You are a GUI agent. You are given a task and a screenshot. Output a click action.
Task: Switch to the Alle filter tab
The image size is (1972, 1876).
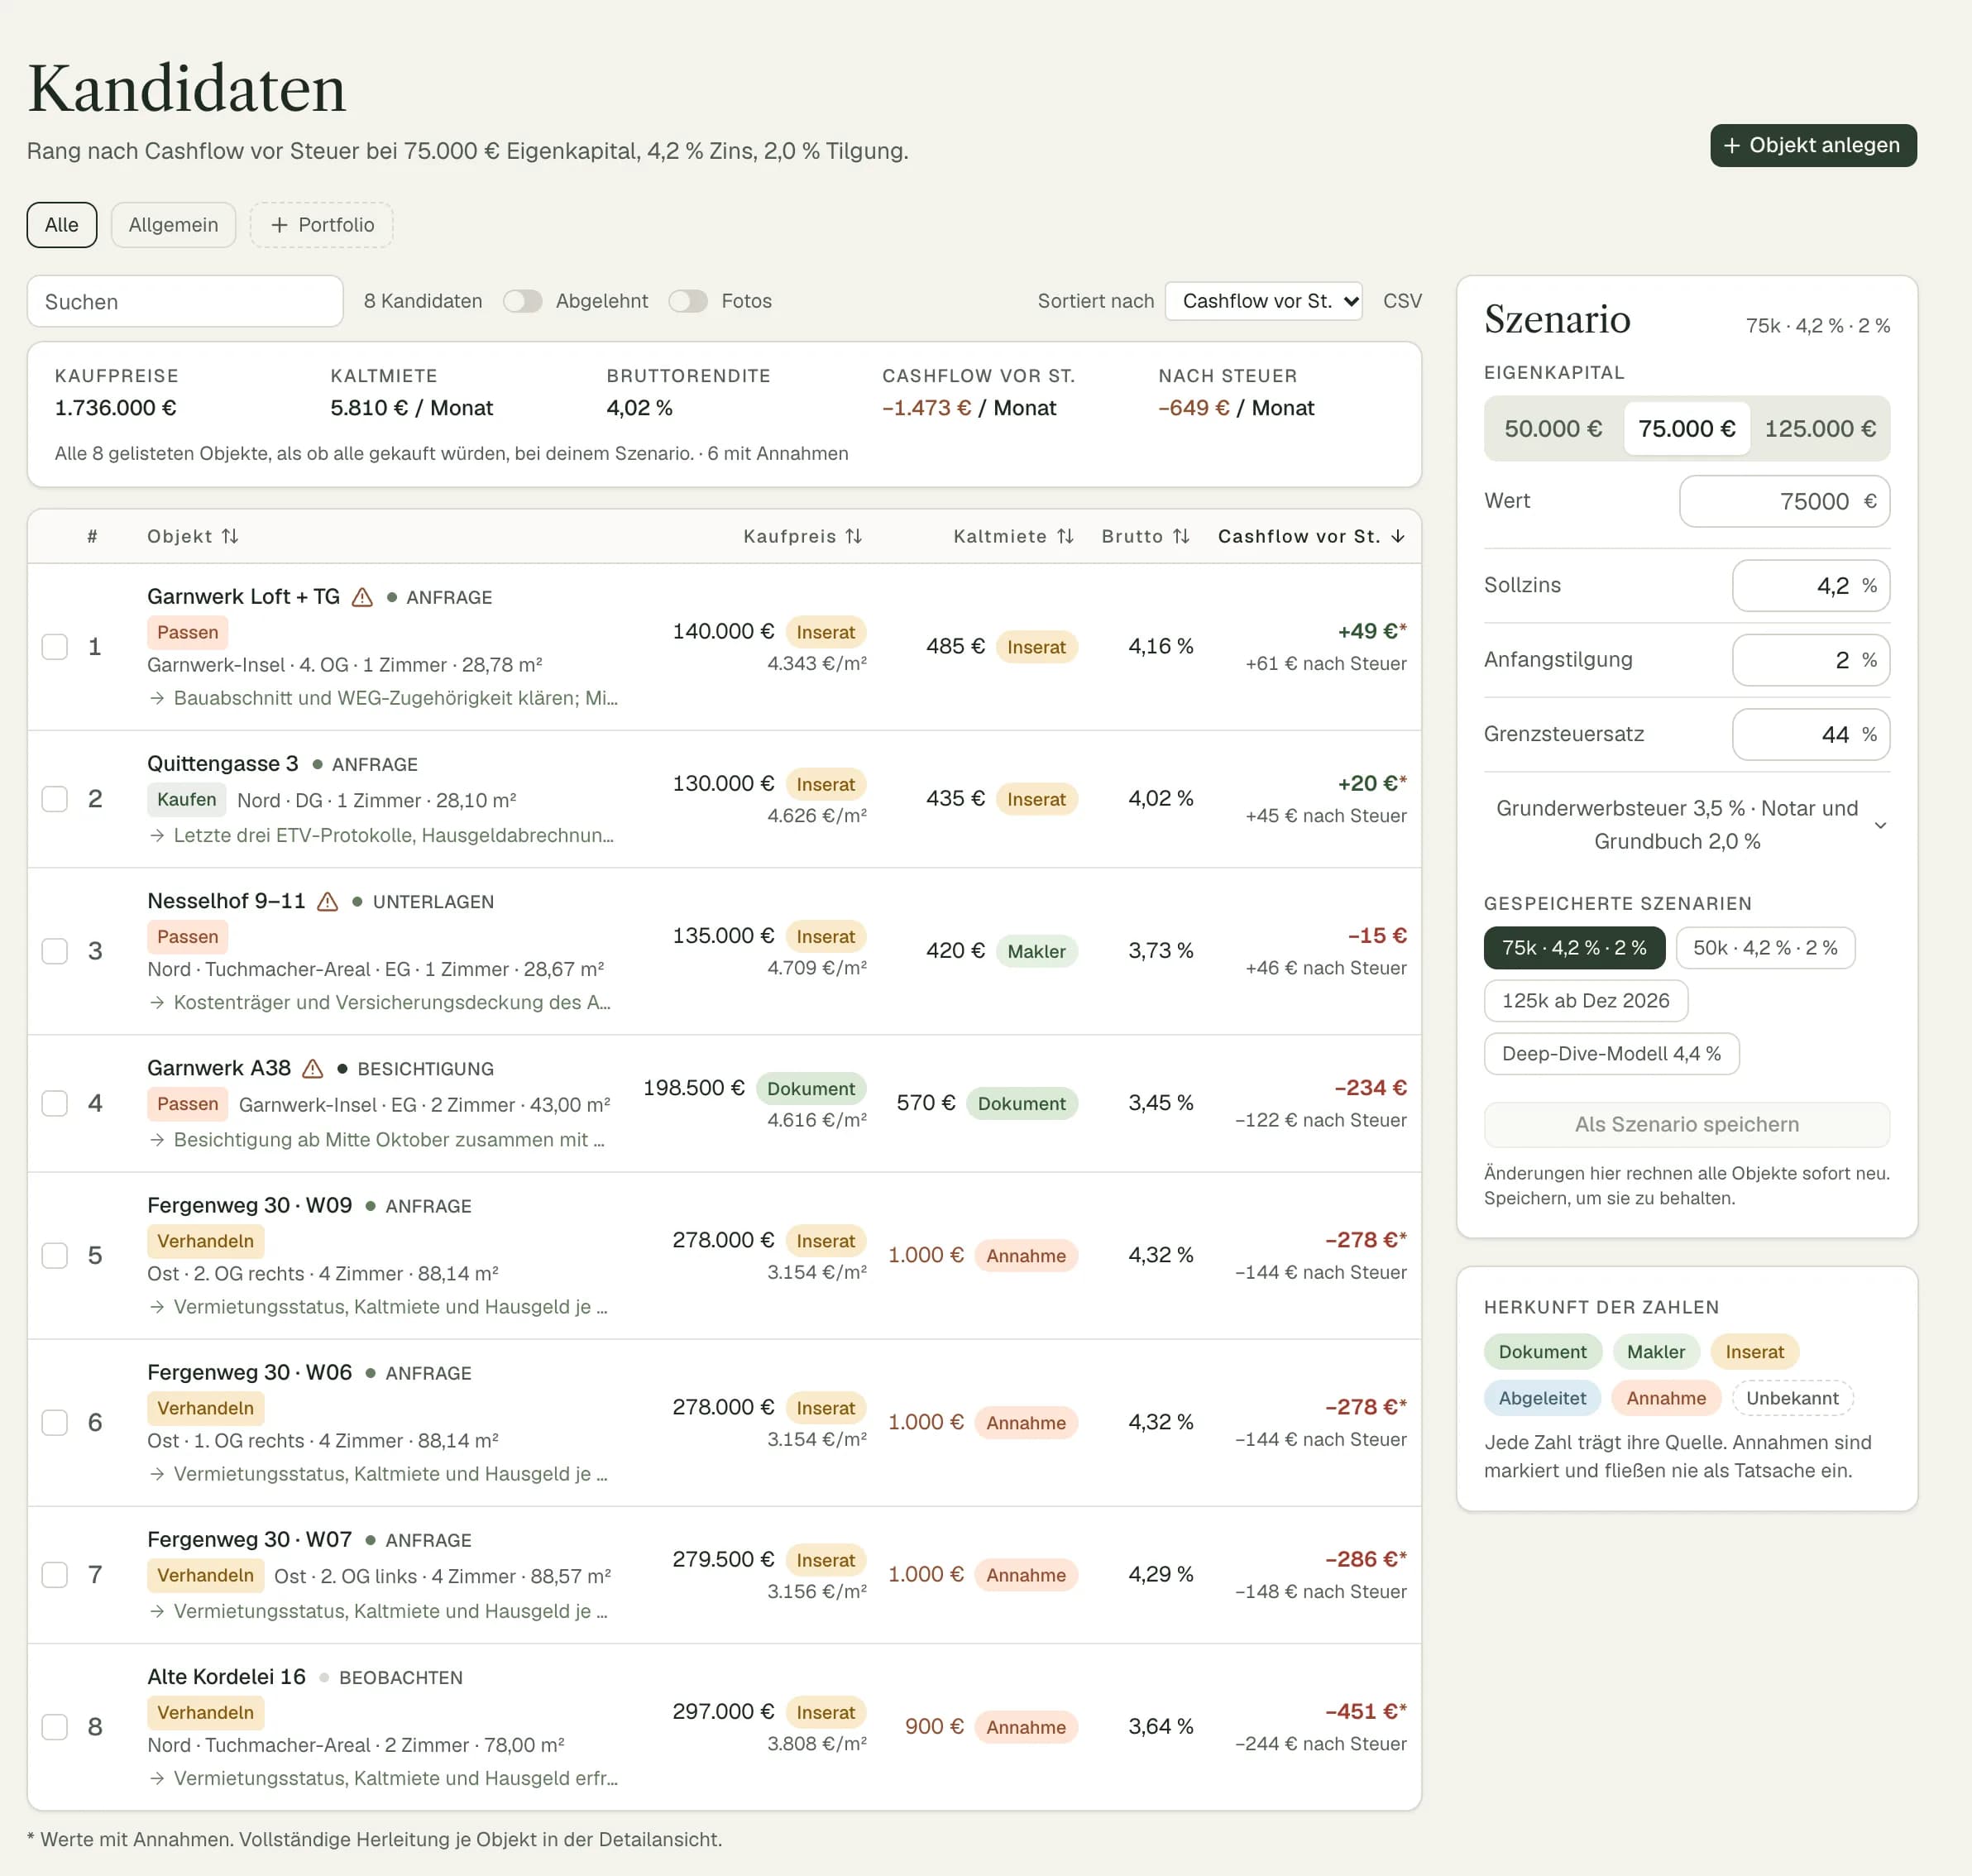(x=62, y=225)
